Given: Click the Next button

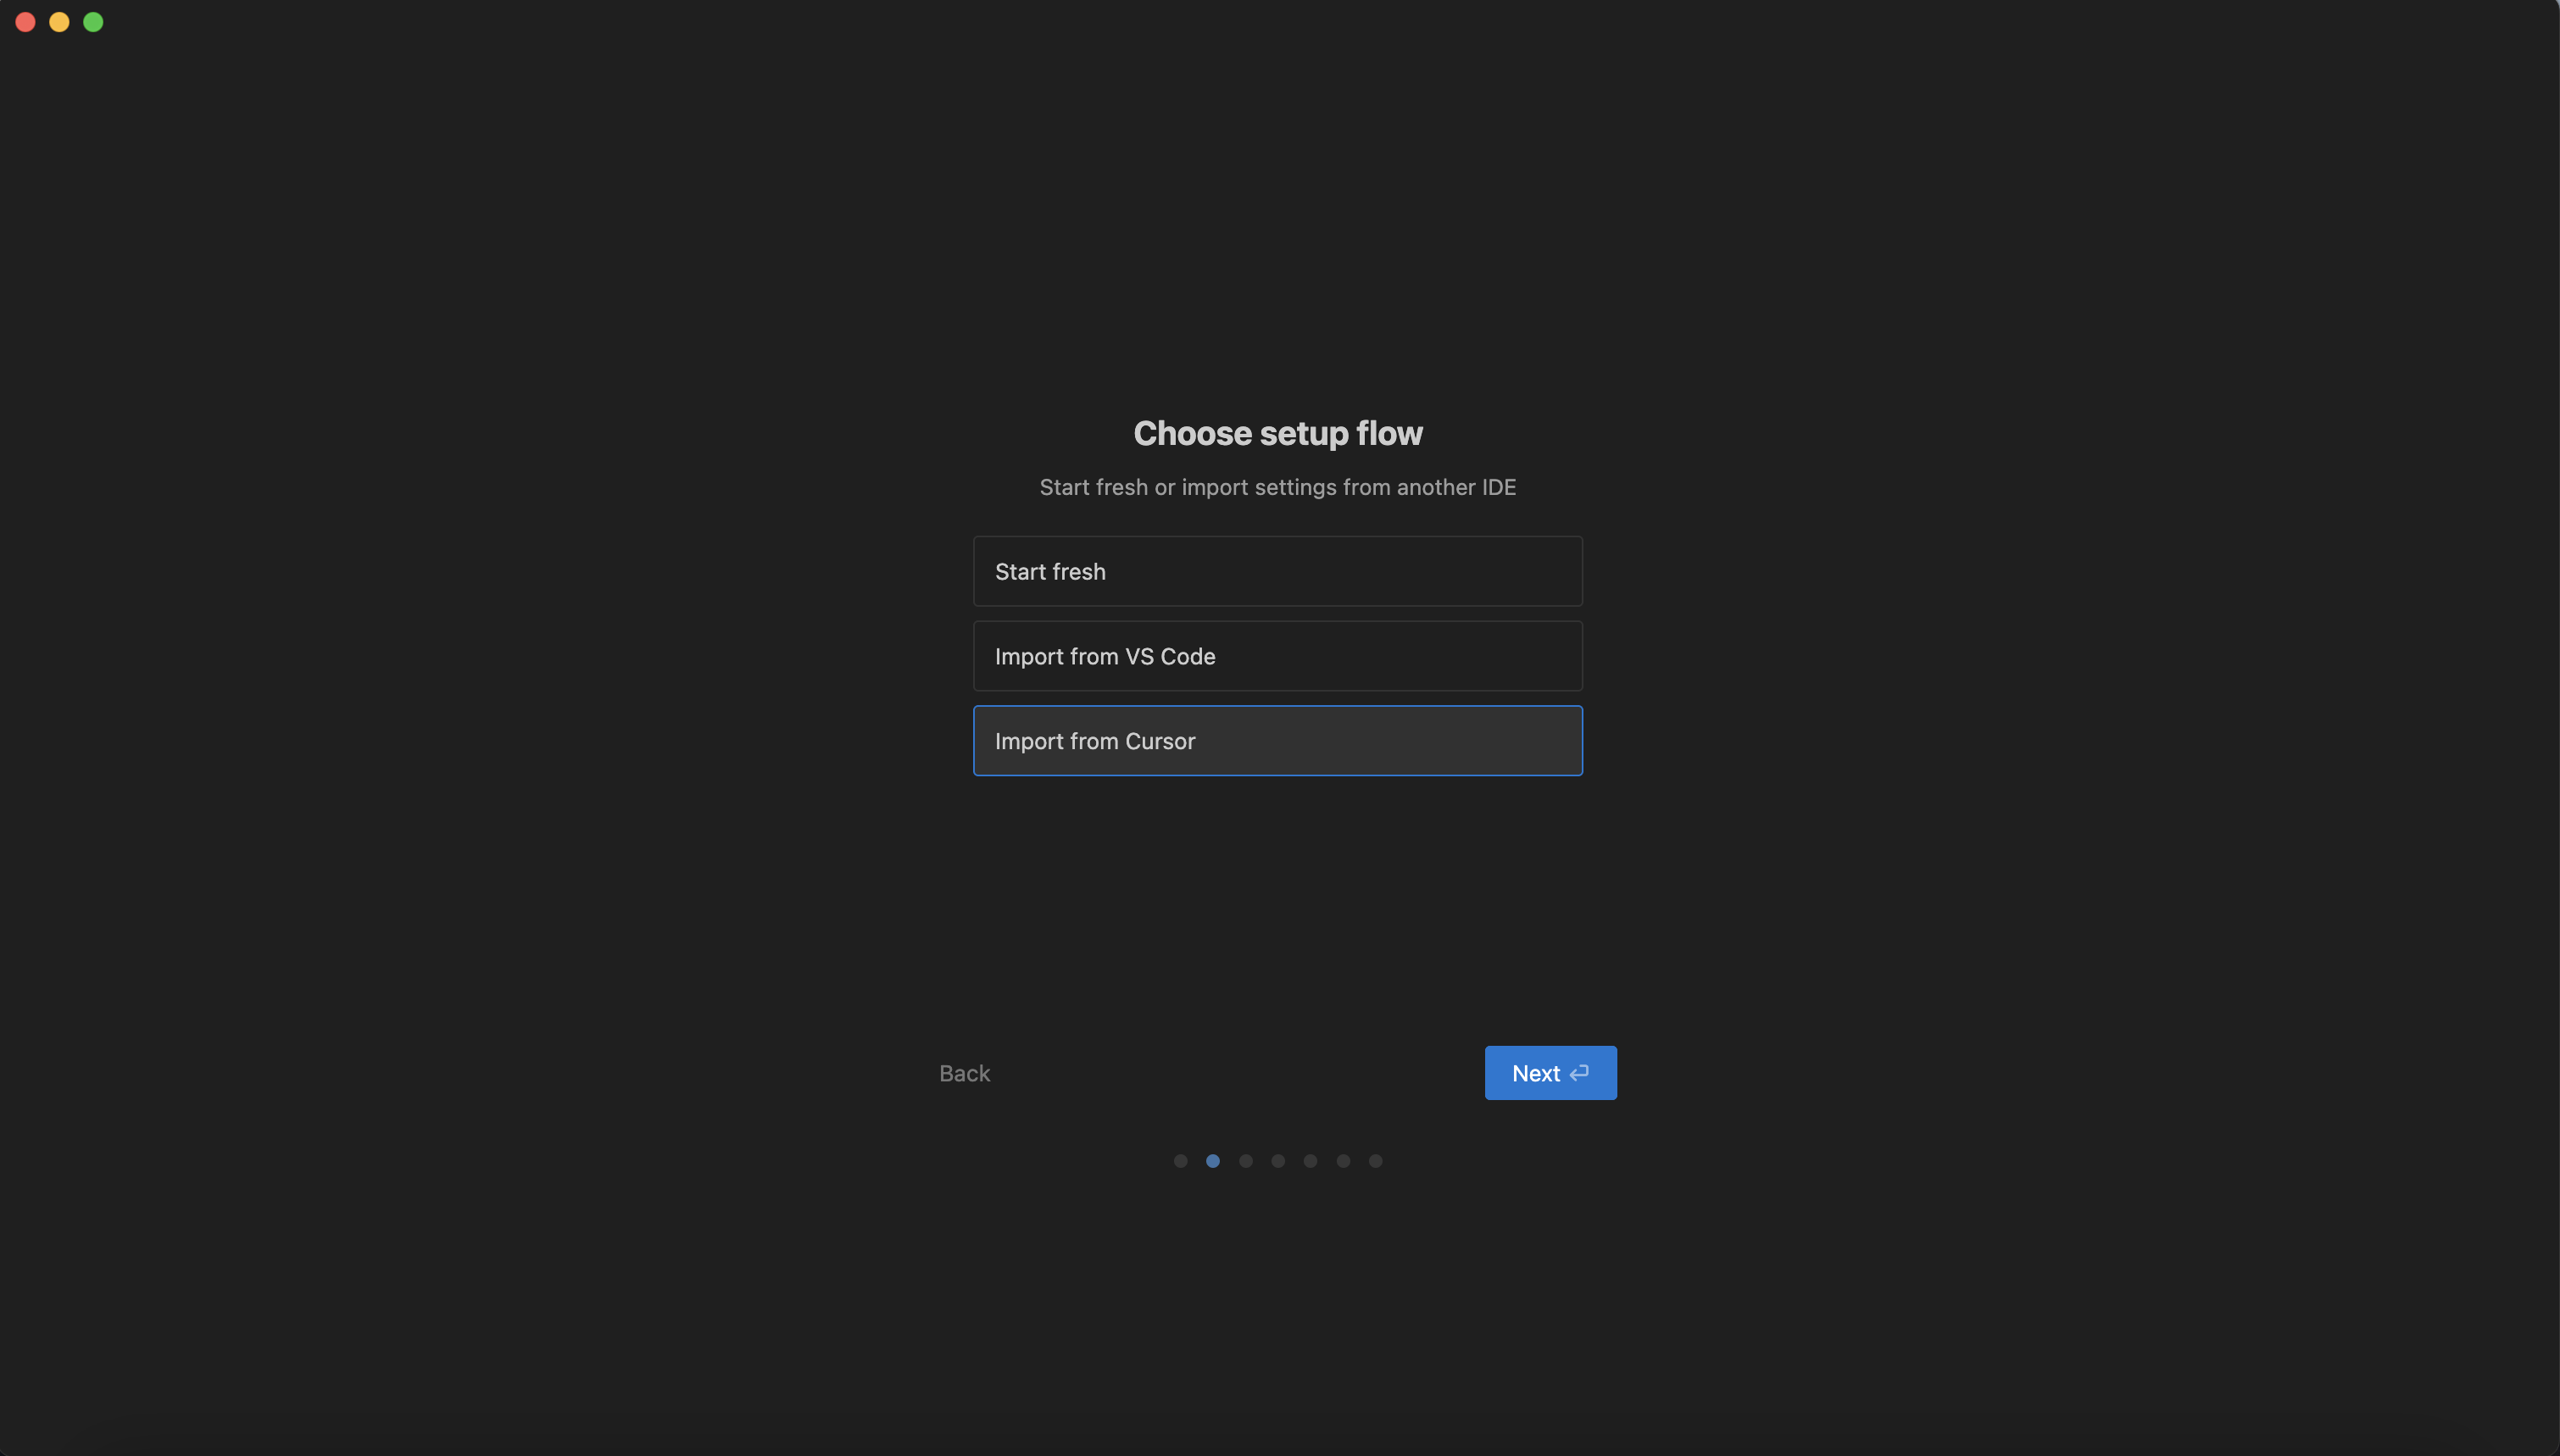Looking at the screenshot, I should coord(1550,1073).
